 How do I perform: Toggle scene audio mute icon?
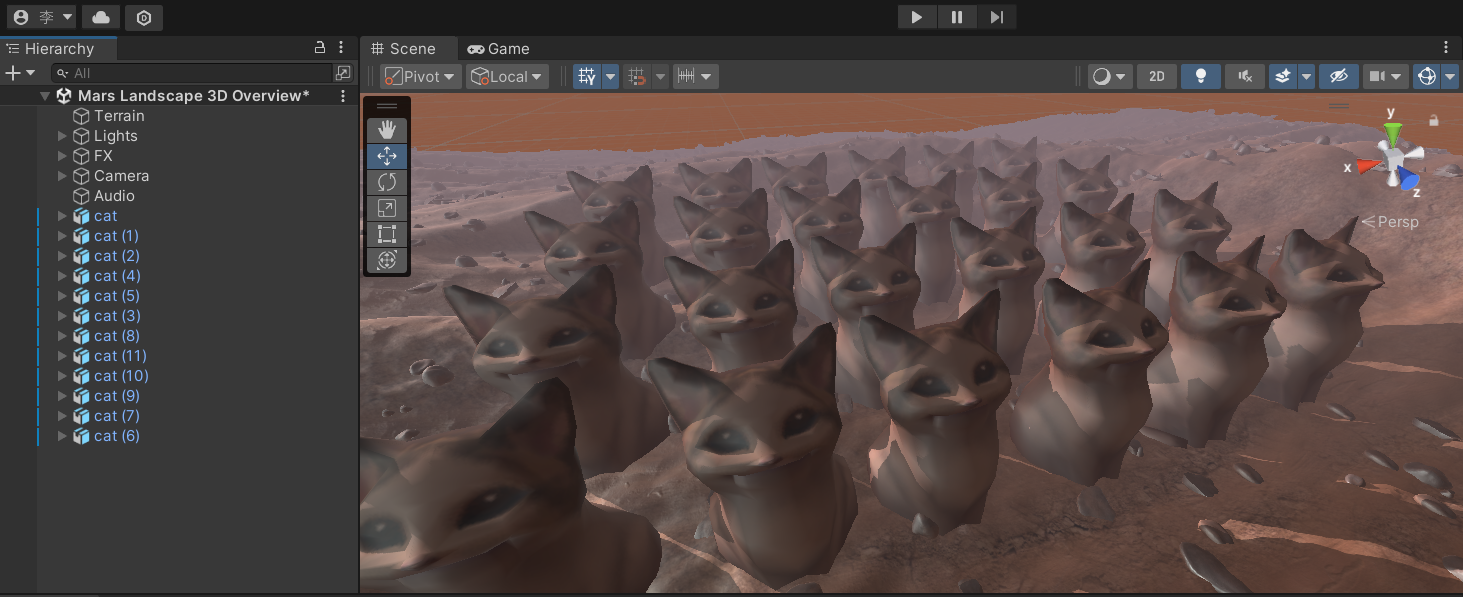pyautogui.click(x=1245, y=76)
